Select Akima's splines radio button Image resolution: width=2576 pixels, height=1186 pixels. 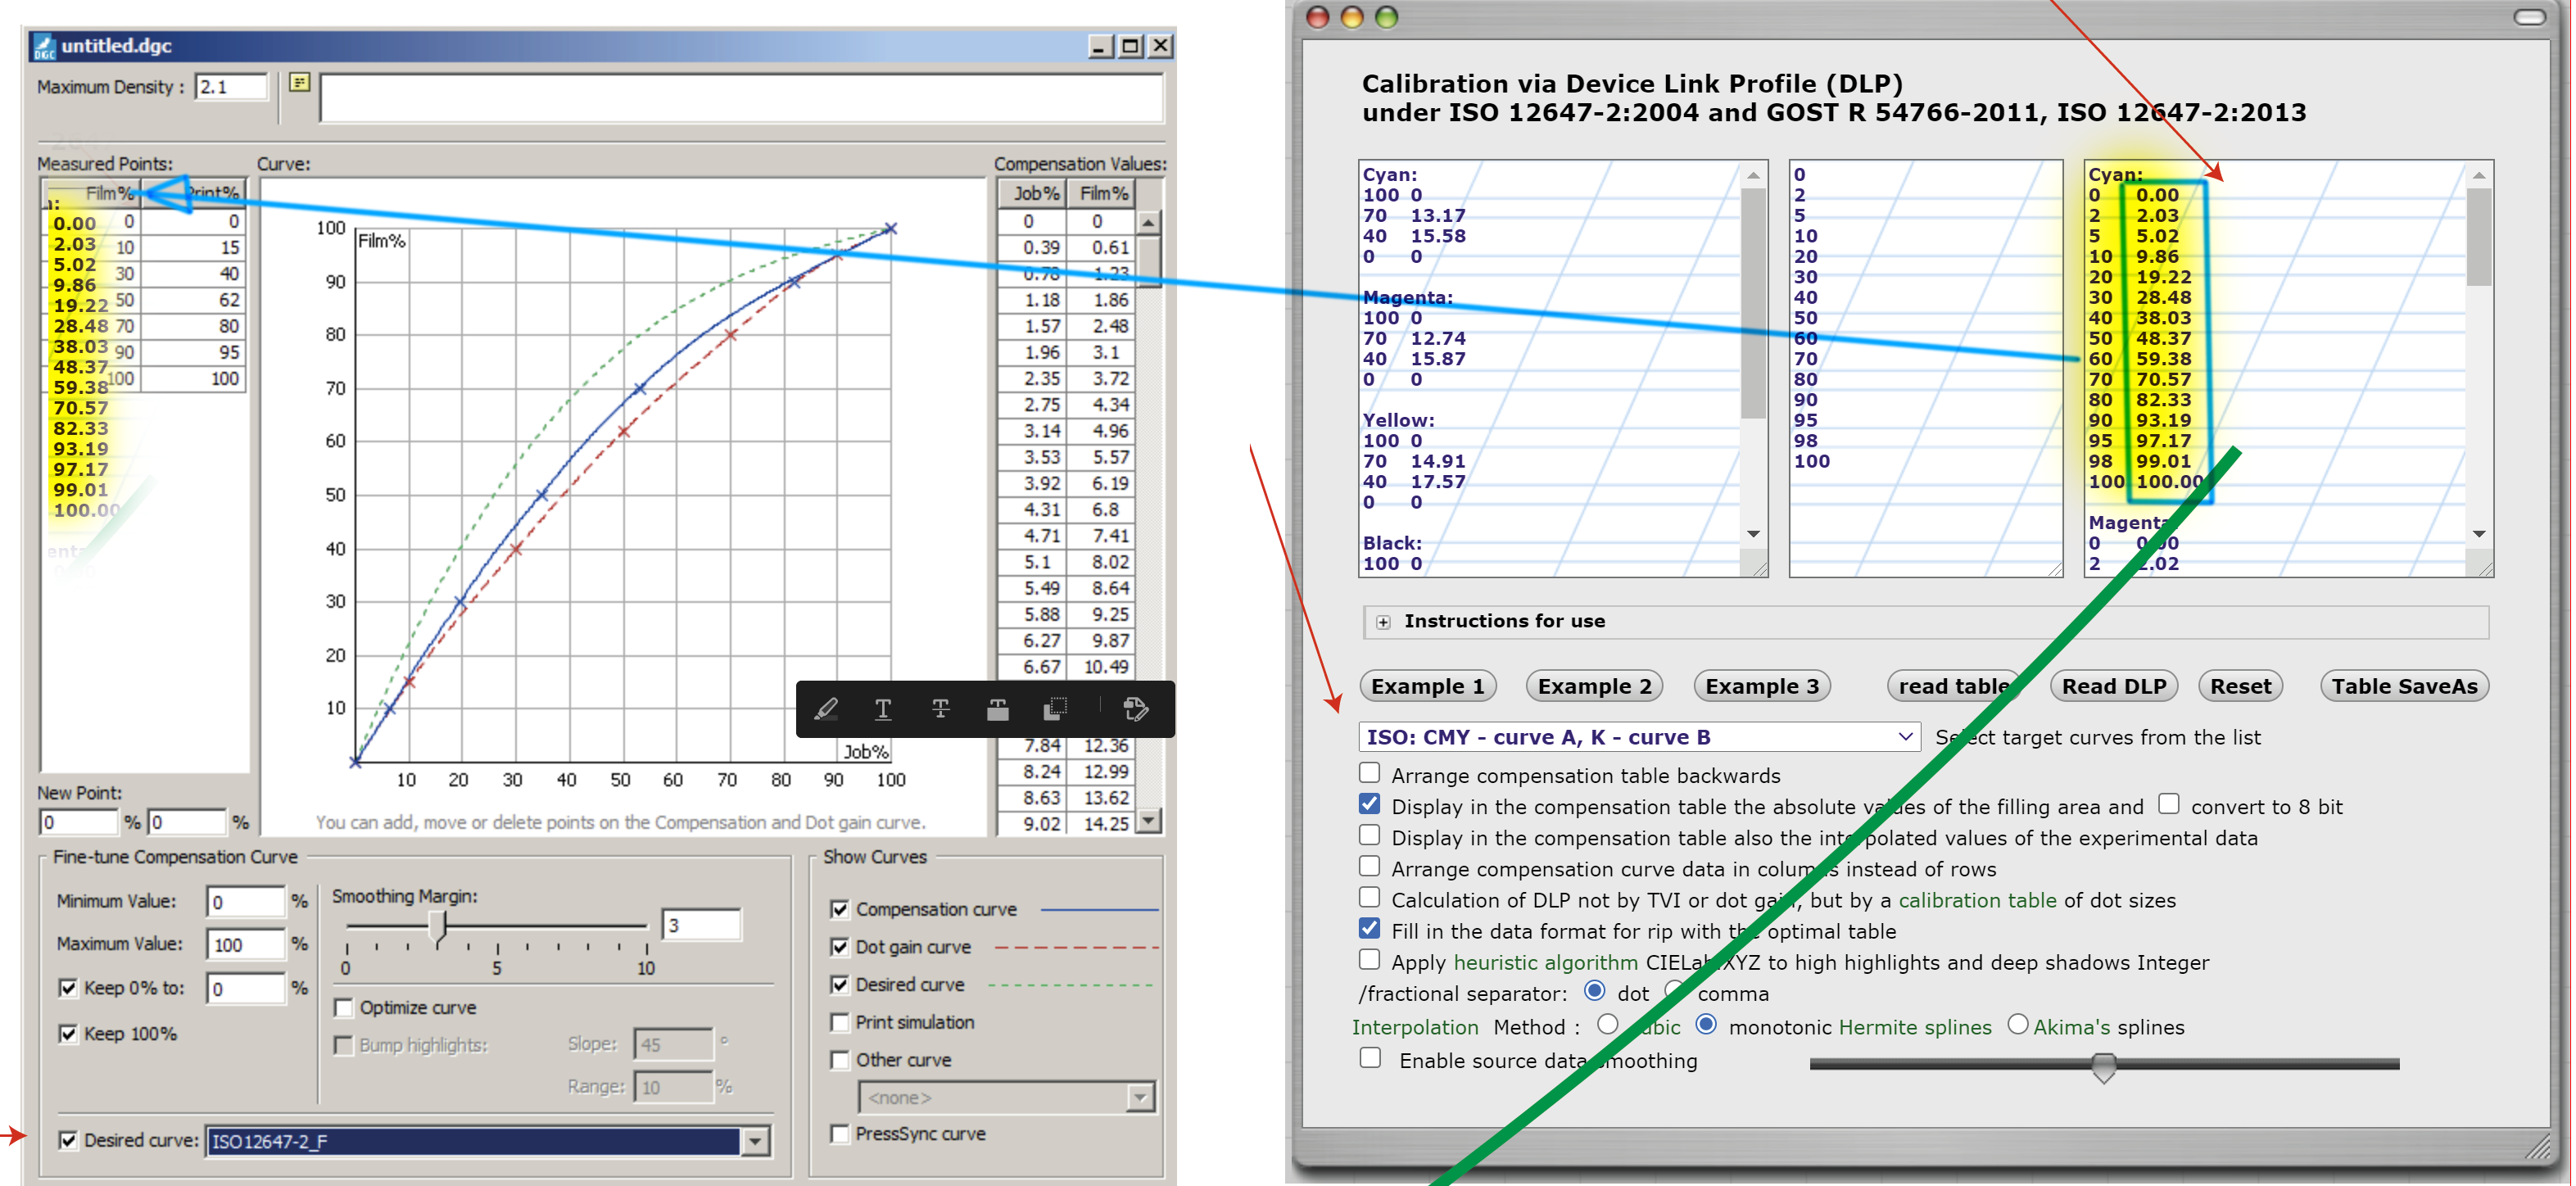coord(2017,1024)
